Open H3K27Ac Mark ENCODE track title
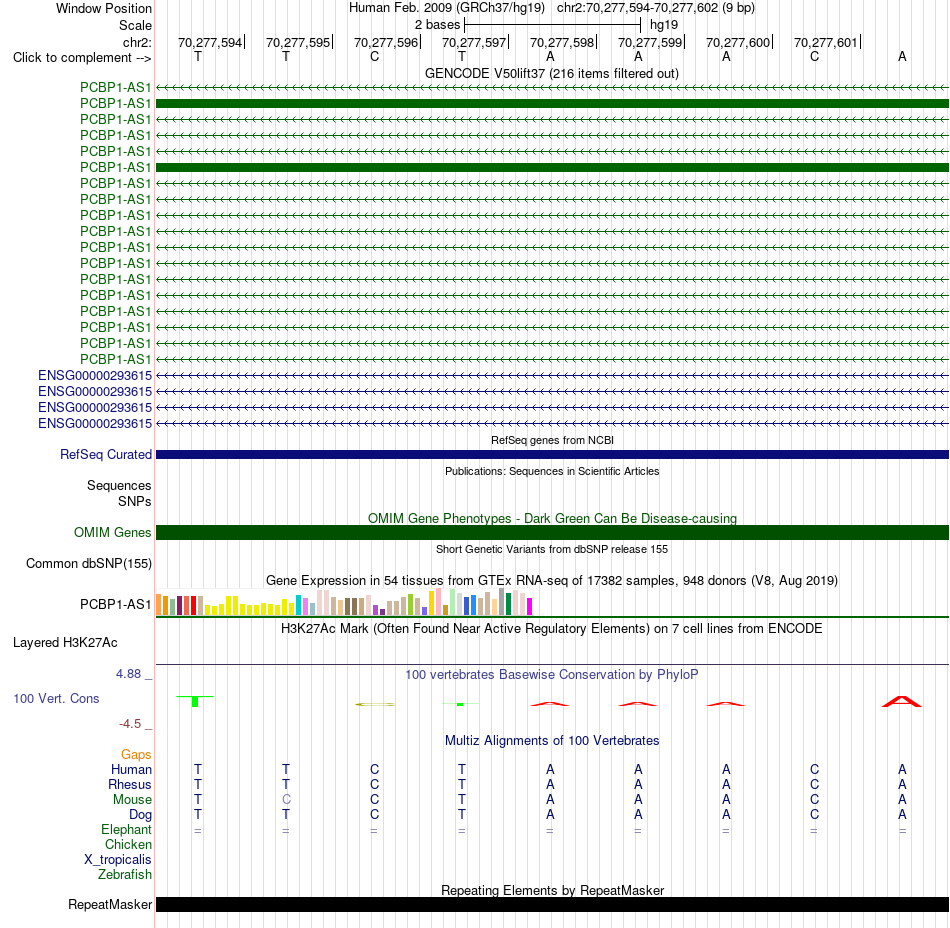The height and width of the screenshot is (928, 950). click(552, 628)
